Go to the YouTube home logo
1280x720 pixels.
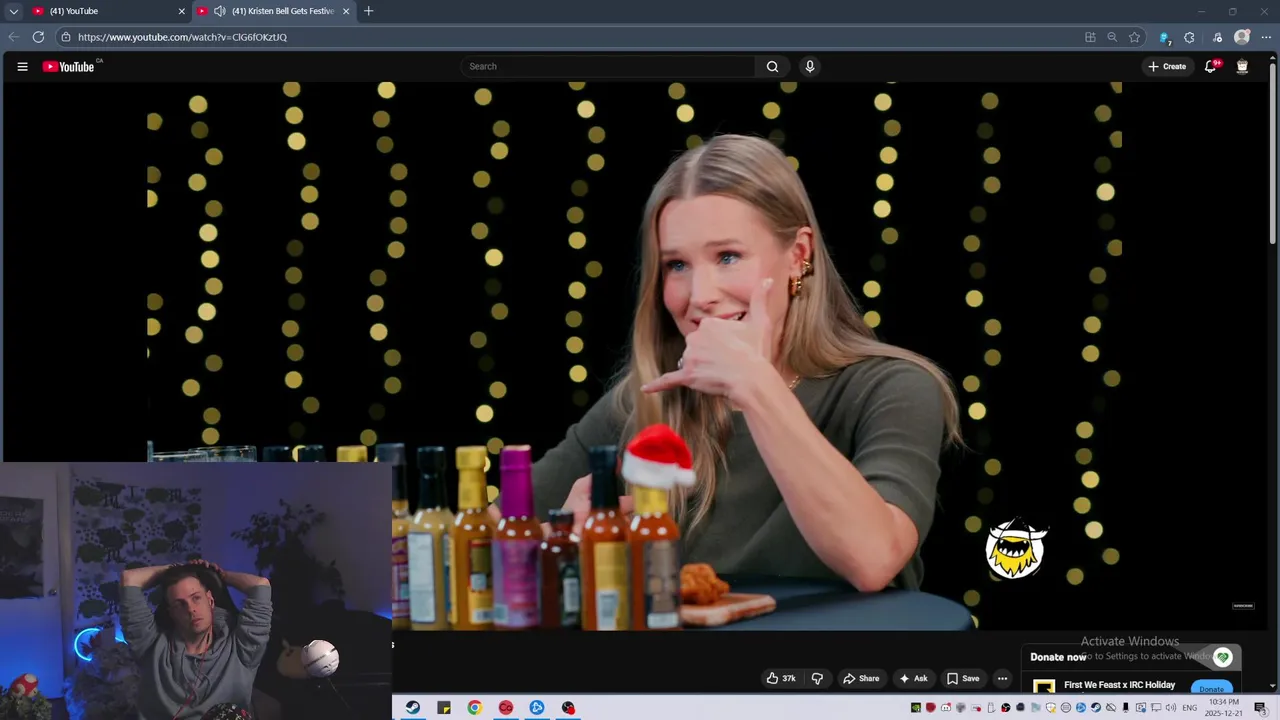click(x=69, y=67)
